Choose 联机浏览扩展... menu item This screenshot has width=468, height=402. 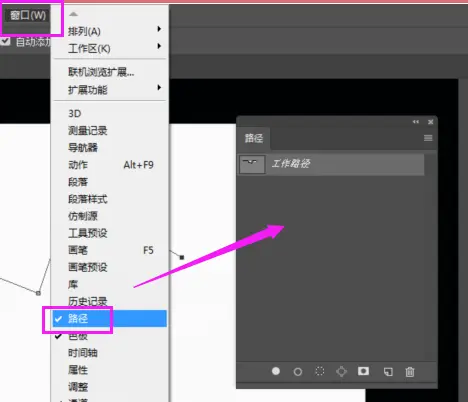click(110, 72)
